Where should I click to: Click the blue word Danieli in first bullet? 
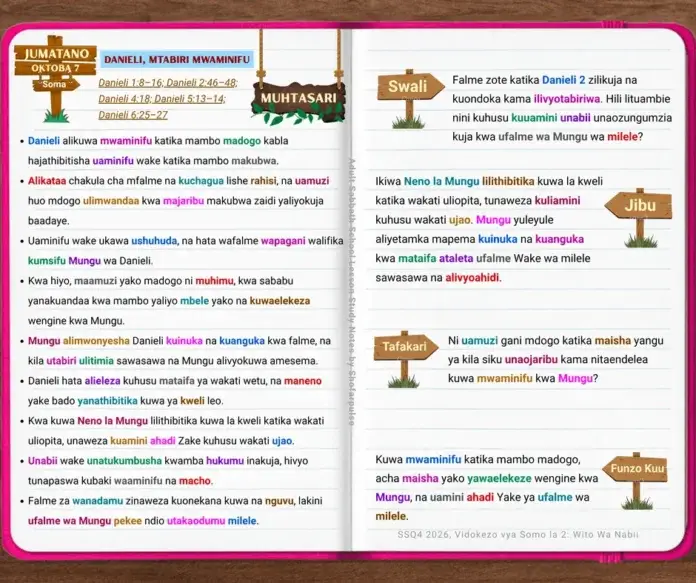tap(44, 141)
